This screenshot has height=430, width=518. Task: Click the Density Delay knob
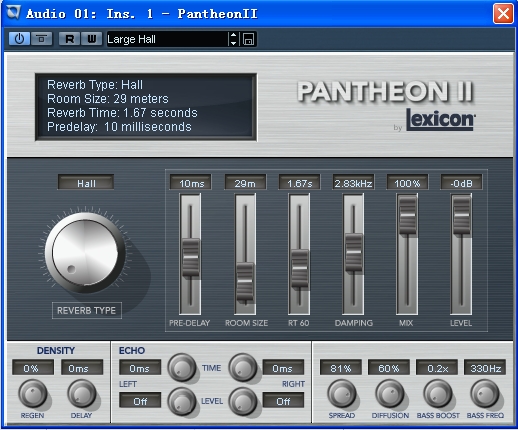[82, 394]
